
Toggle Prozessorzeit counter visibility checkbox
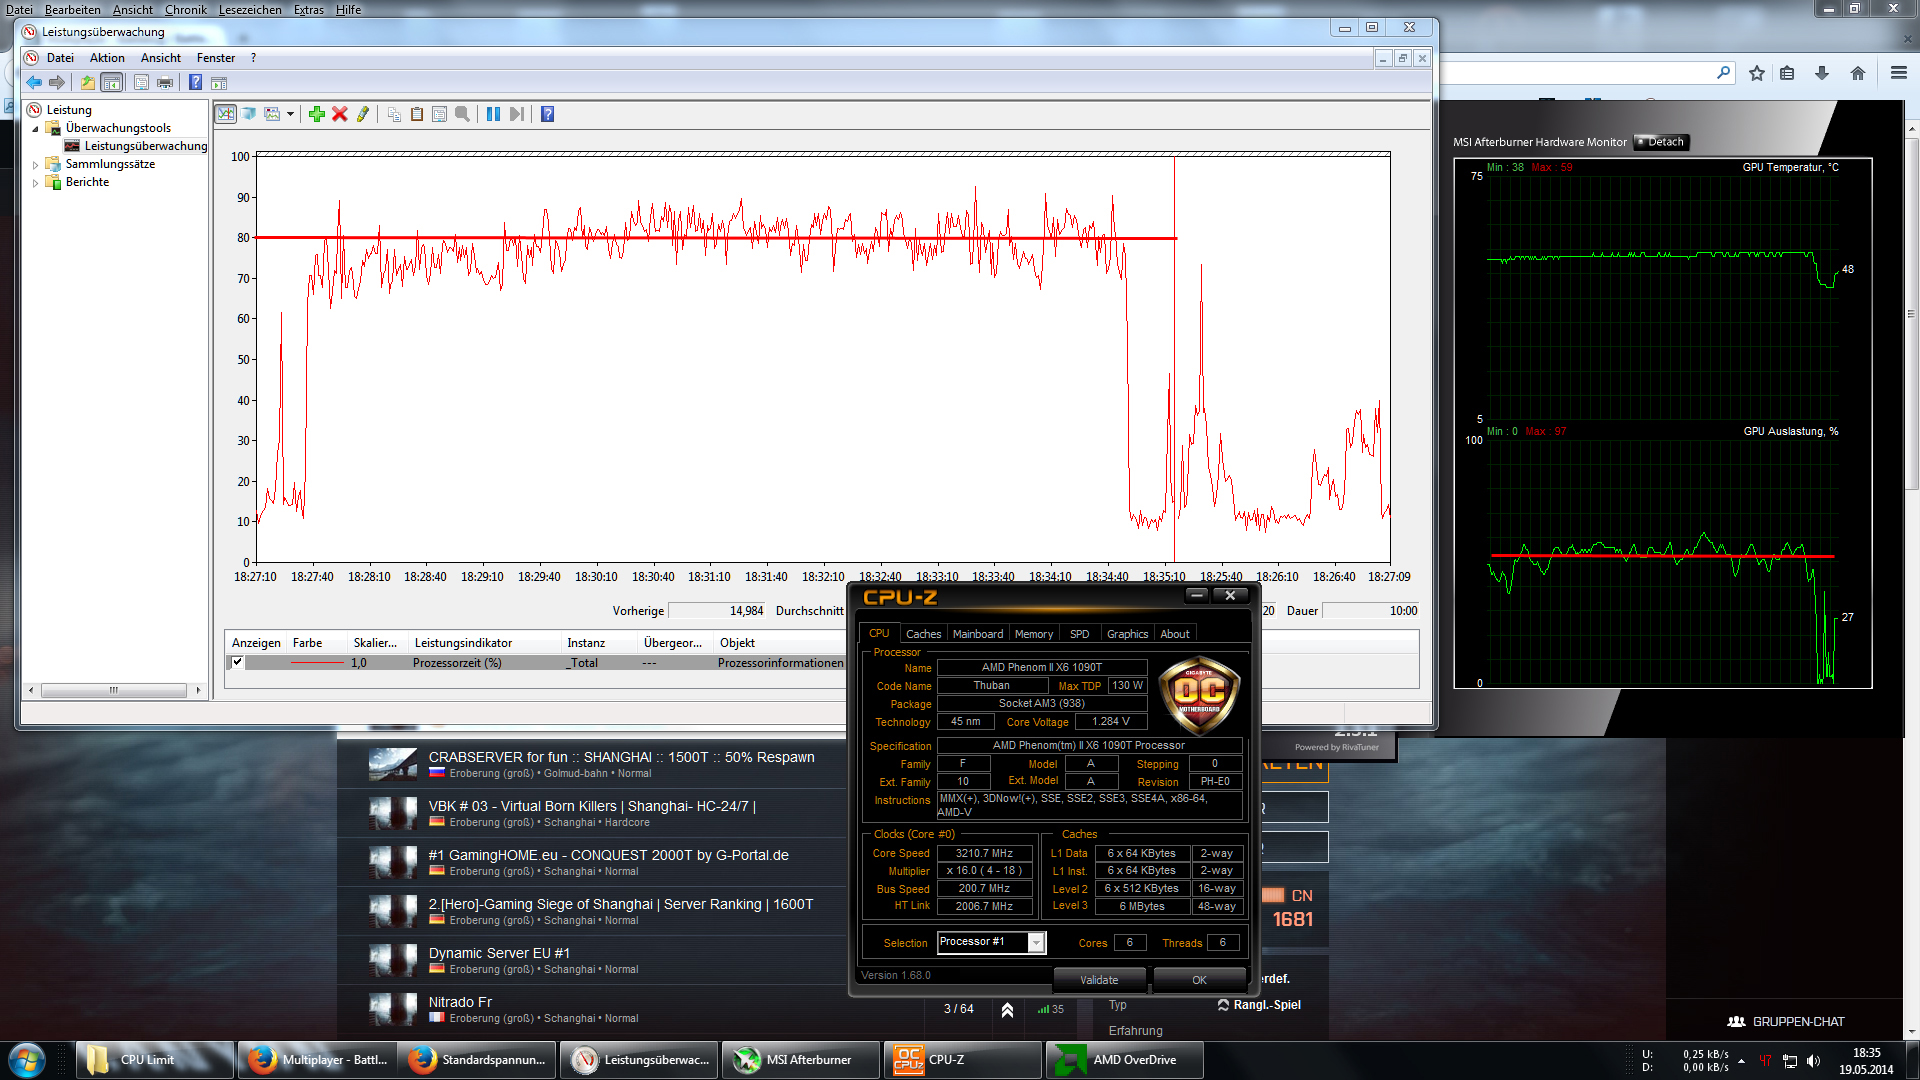[x=238, y=662]
